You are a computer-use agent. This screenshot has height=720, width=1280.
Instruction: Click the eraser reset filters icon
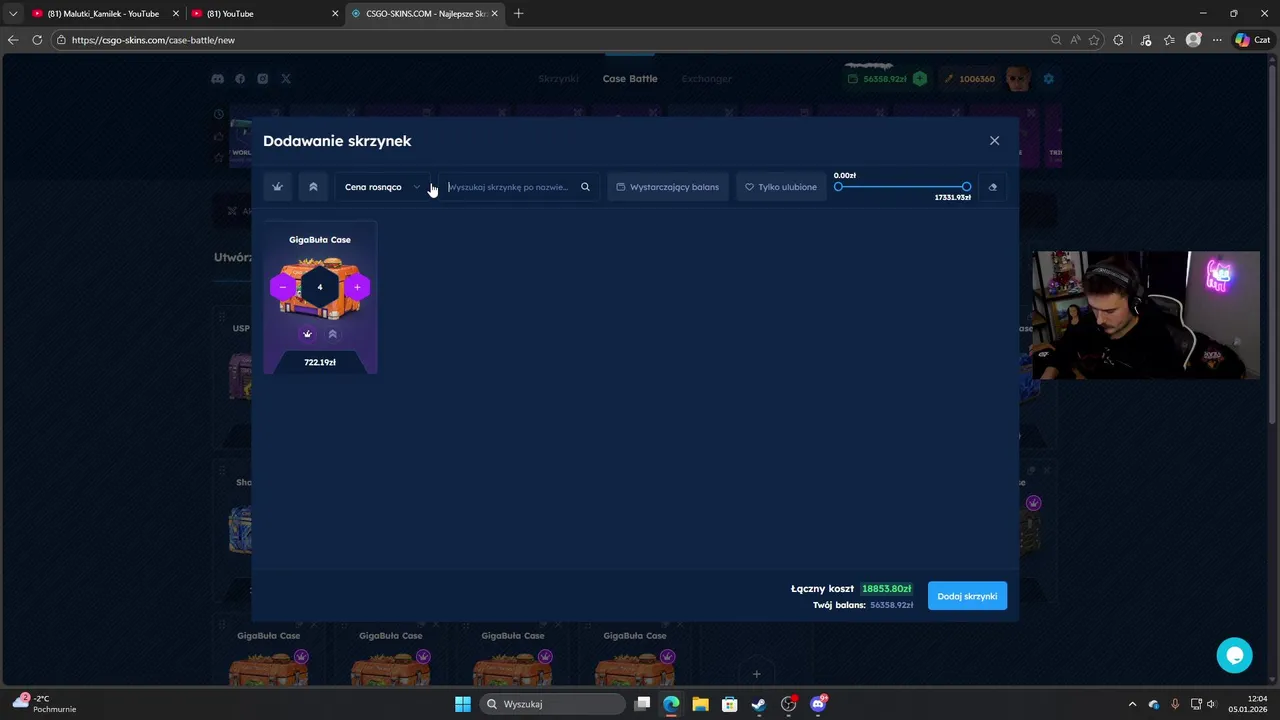pyautogui.click(x=992, y=187)
